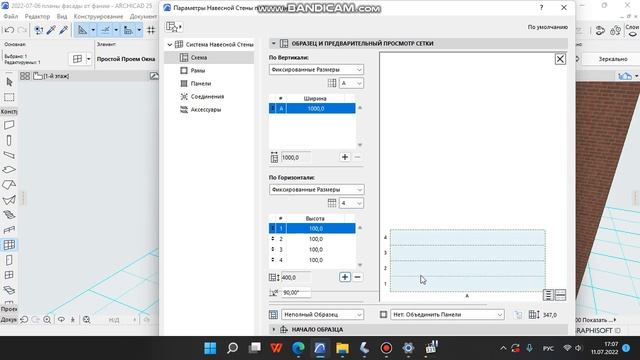Screen dimensions: 640x360
Task: Toggle the grid snap hash icon
Action: click(x=151, y=30)
